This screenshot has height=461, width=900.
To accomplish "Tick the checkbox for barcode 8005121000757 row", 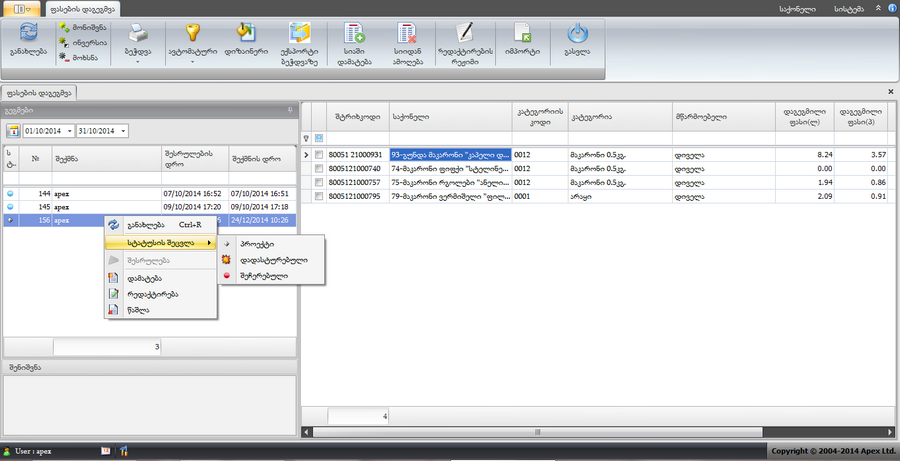I will coord(319,183).
